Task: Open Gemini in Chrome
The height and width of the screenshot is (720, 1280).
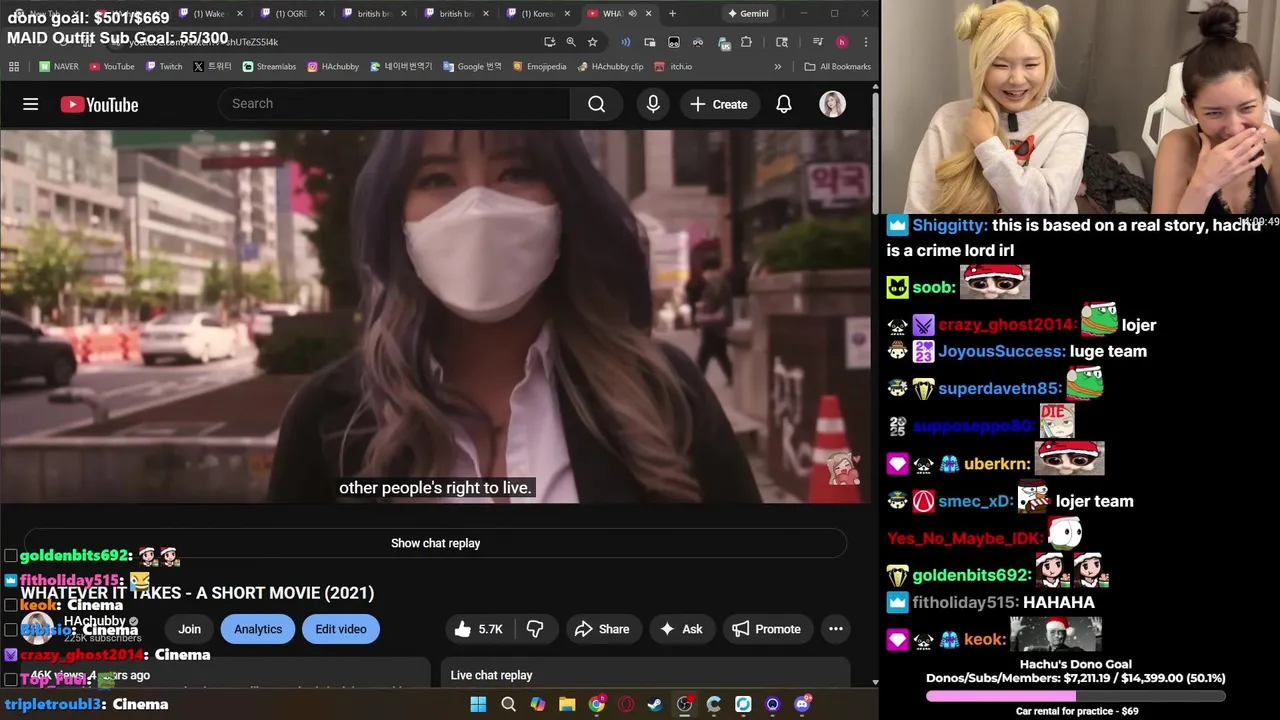Action: pos(748,14)
